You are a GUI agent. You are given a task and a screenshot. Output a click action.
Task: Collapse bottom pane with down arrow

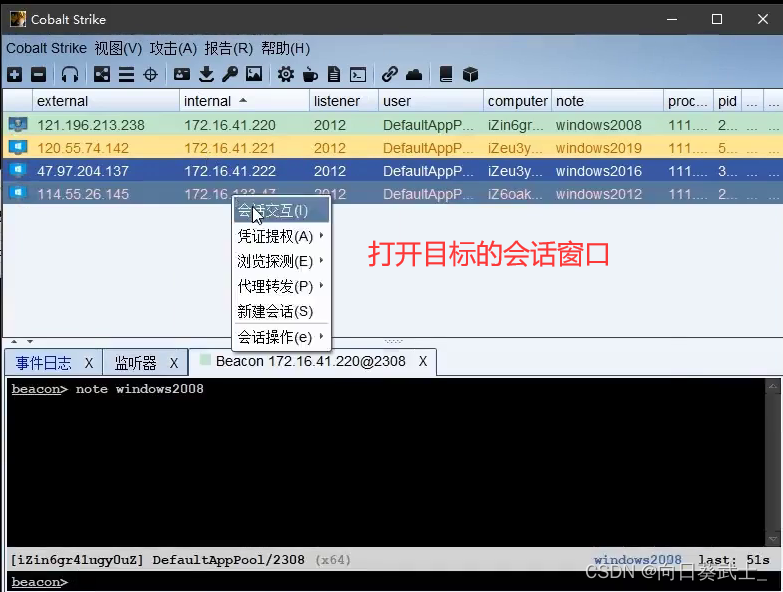(30, 341)
